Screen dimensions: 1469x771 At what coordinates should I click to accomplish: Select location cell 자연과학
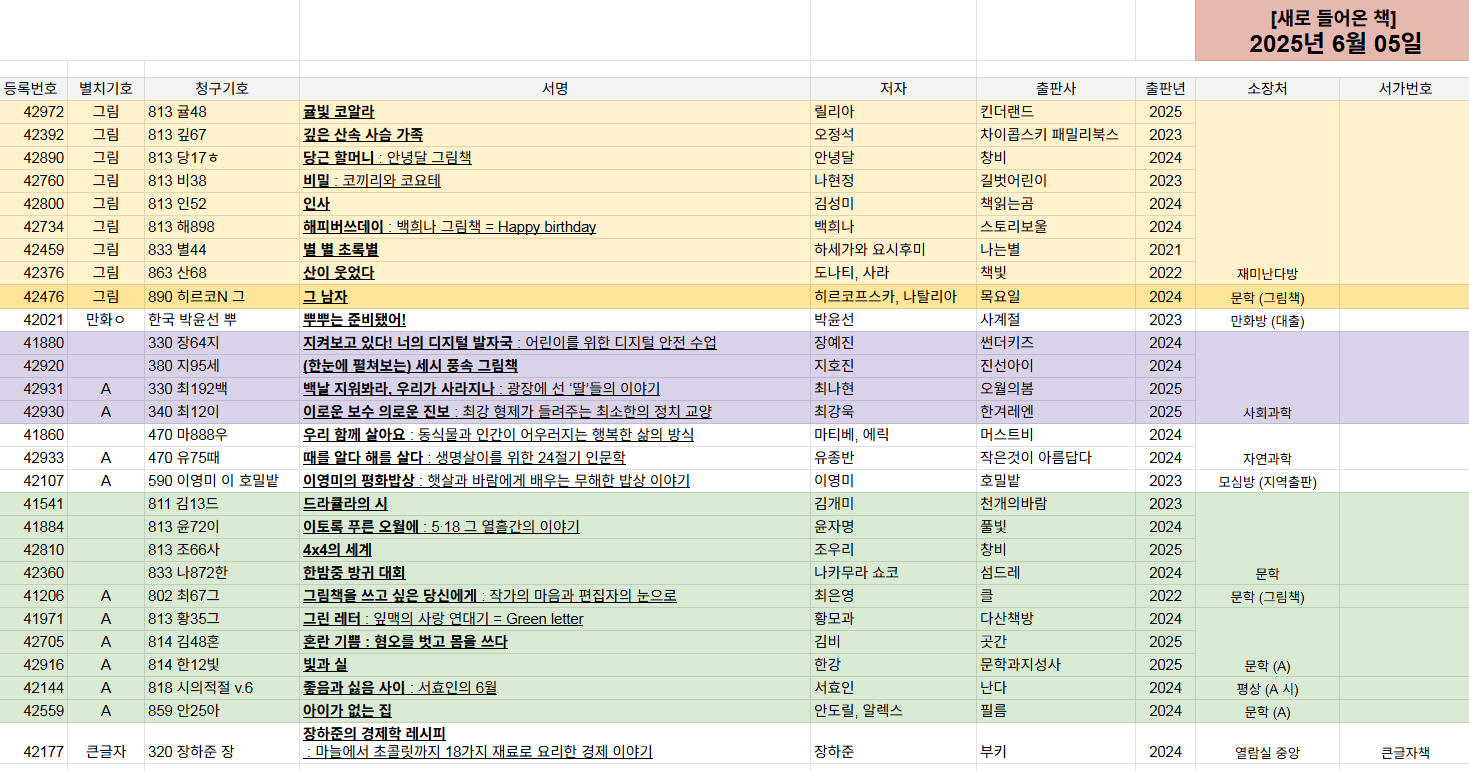(x=1267, y=447)
